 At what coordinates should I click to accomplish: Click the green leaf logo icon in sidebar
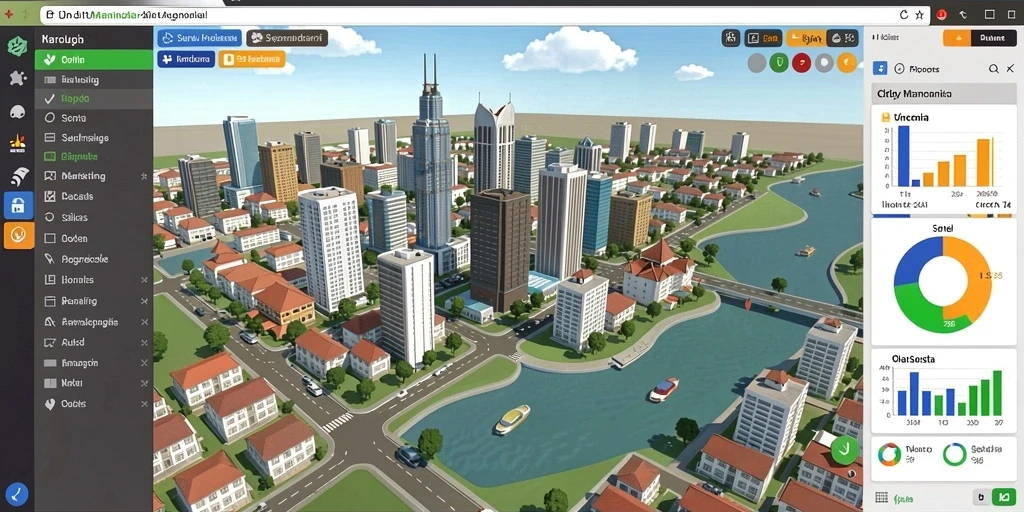[x=16, y=46]
